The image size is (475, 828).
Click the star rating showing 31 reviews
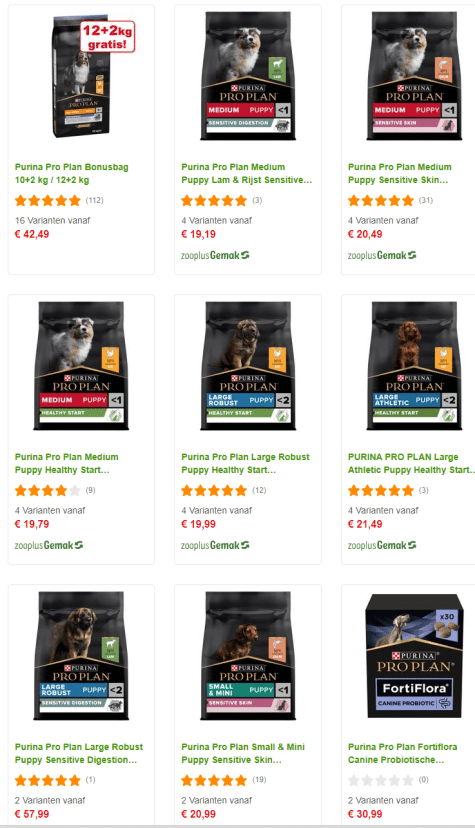(x=390, y=201)
